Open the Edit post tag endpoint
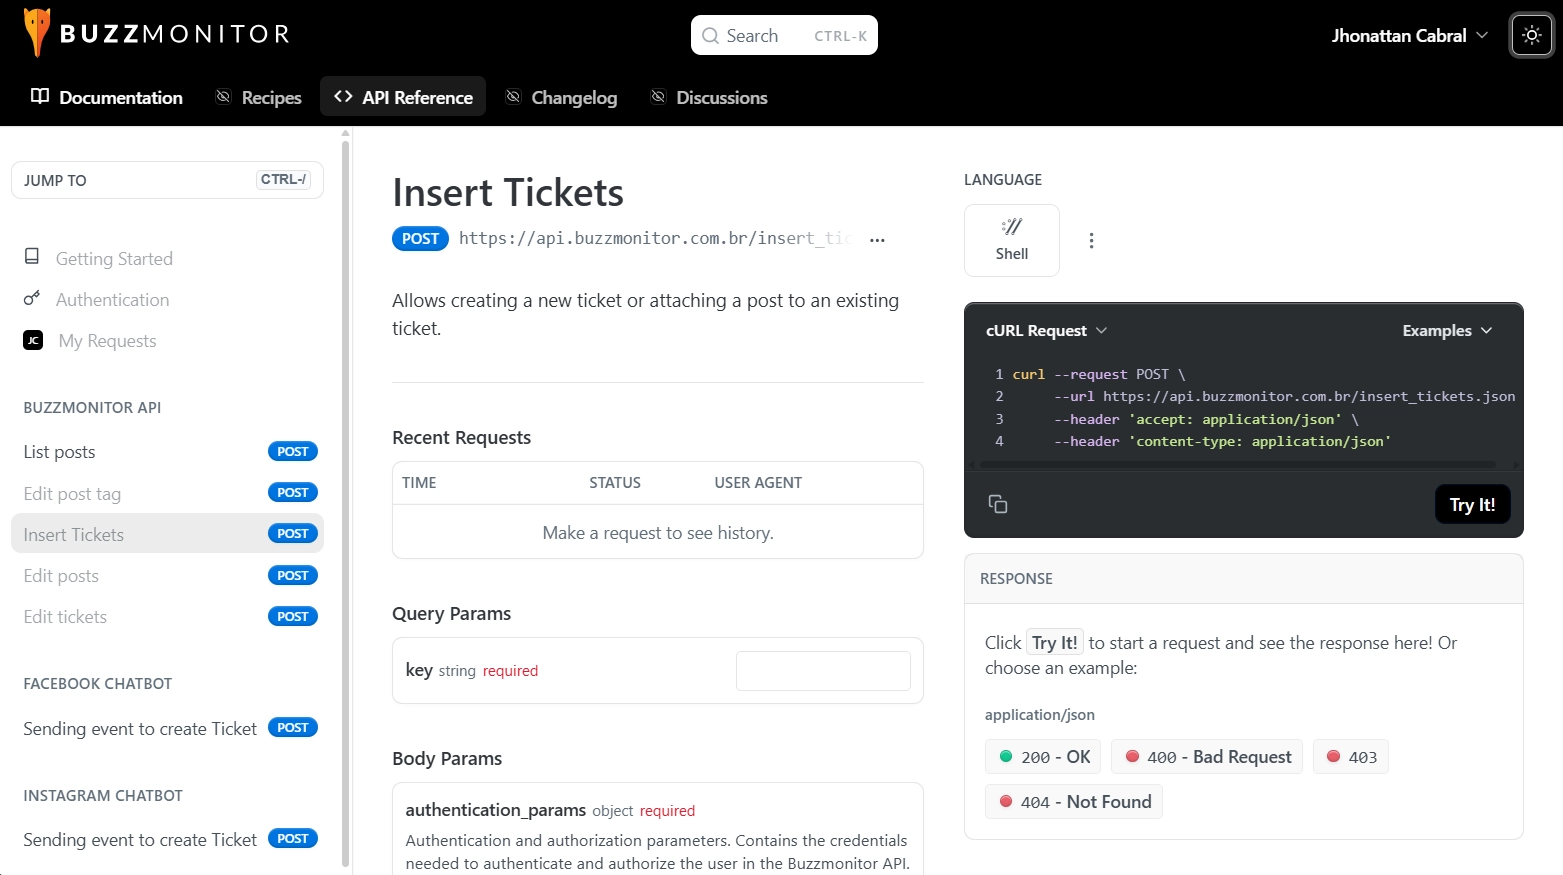 pyautogui.click(x=167, y=493)
